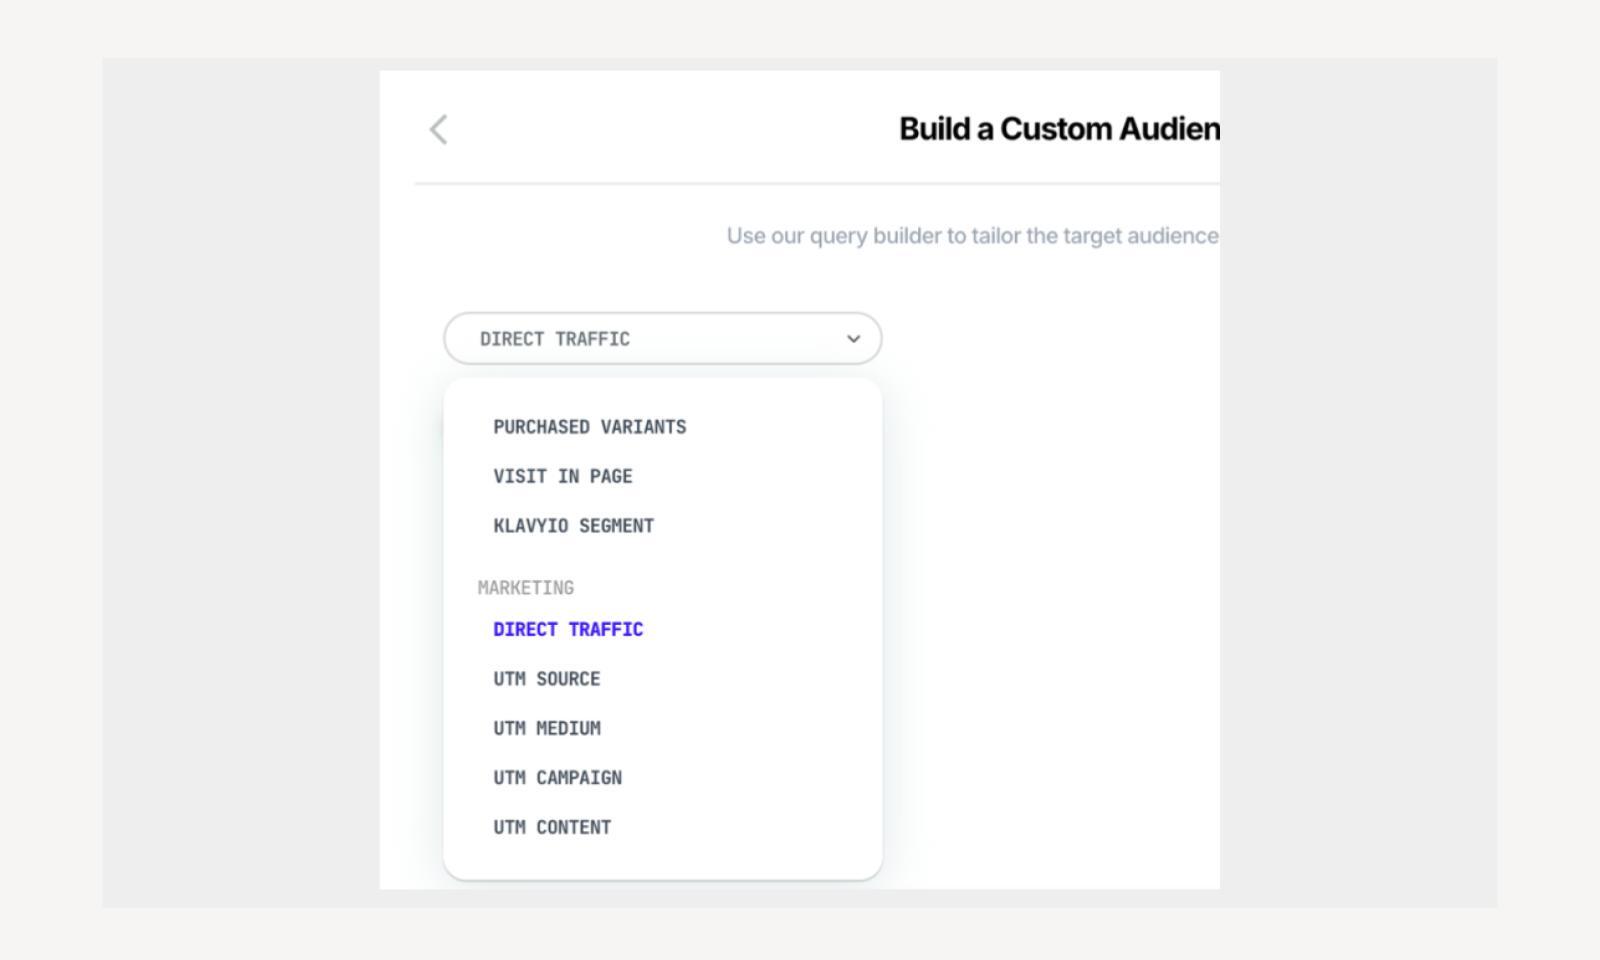Select the Klaviyo Segment option

click(573, 526)
